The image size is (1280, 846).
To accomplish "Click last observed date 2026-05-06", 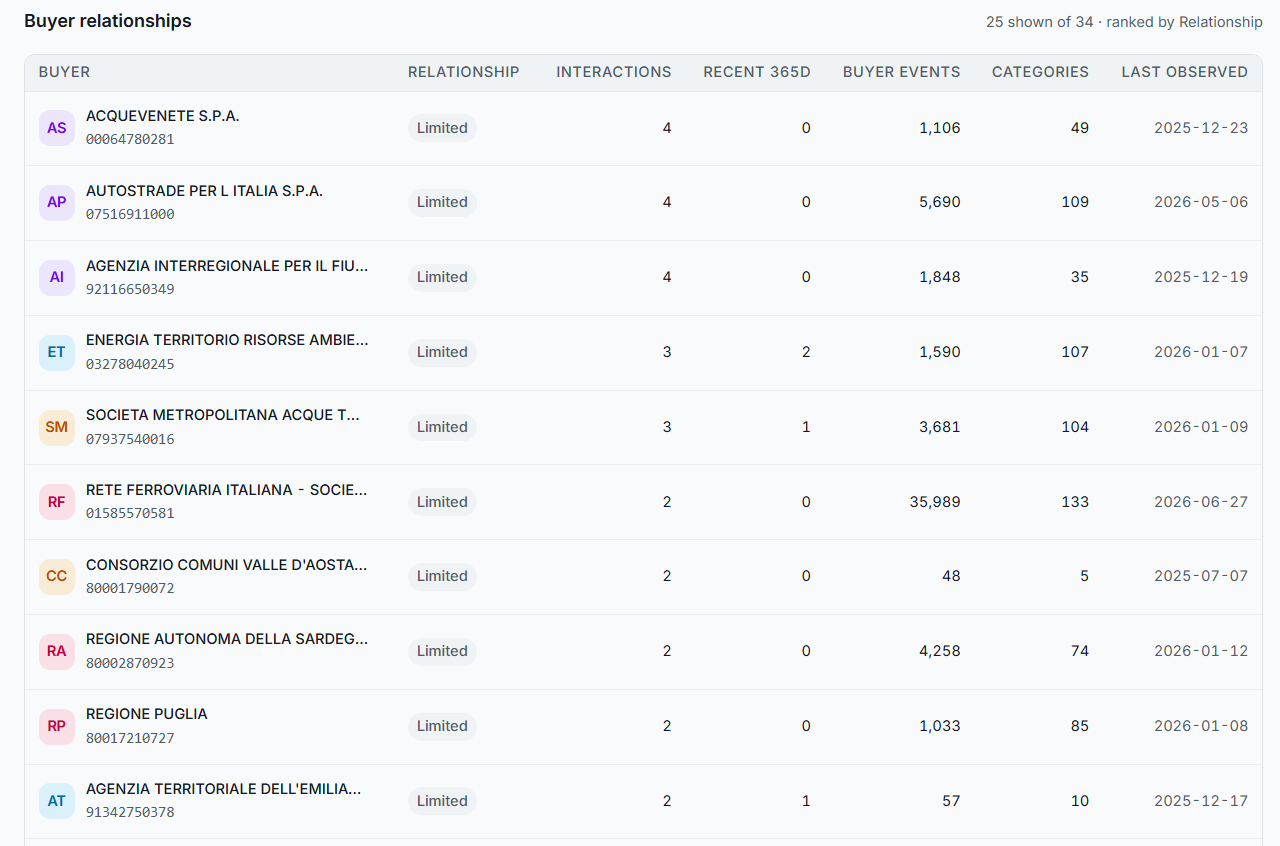I will pos(1201,202).
